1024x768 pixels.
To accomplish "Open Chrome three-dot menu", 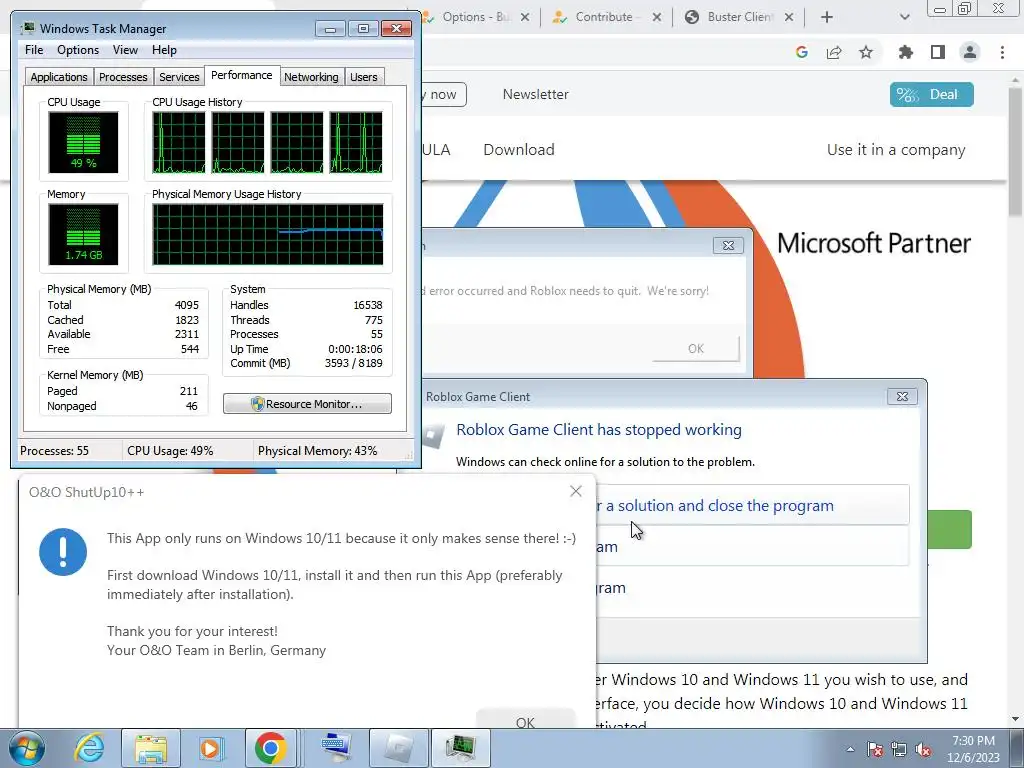I will (x=1002, y=53).
